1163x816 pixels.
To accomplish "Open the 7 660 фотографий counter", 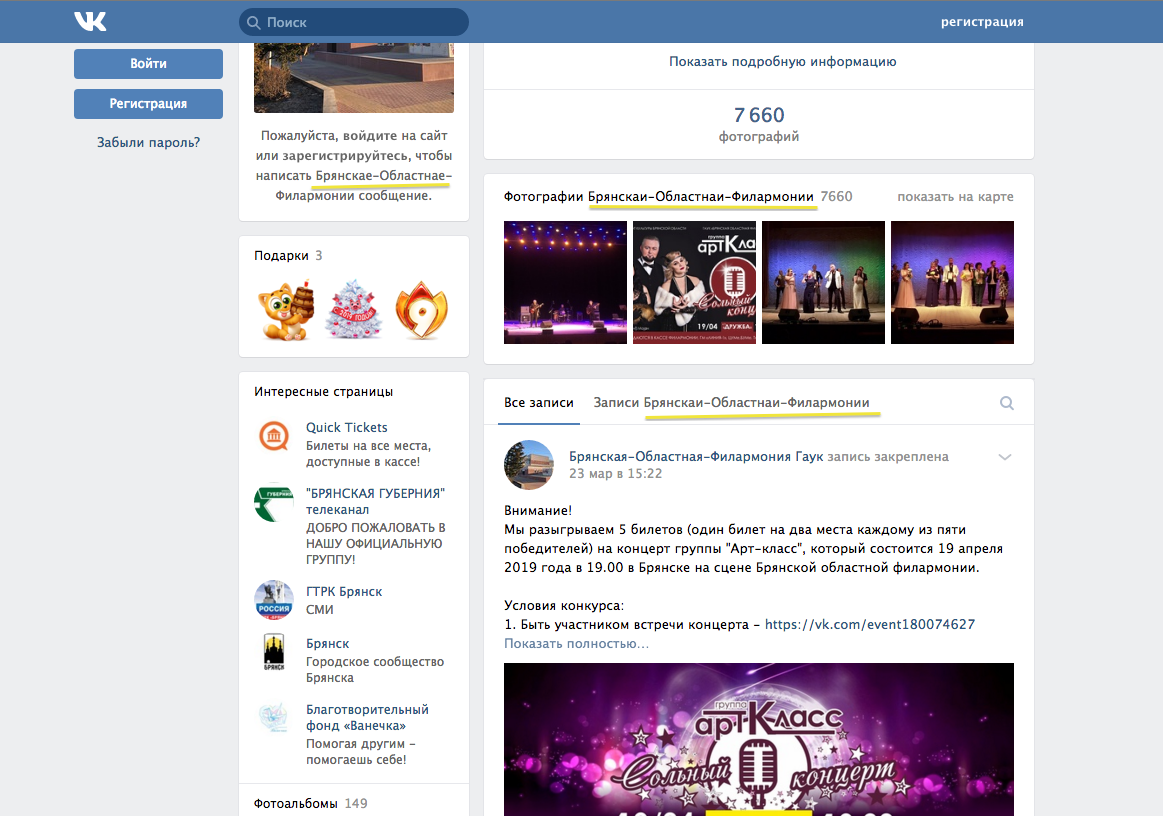I will click(759, 124).
